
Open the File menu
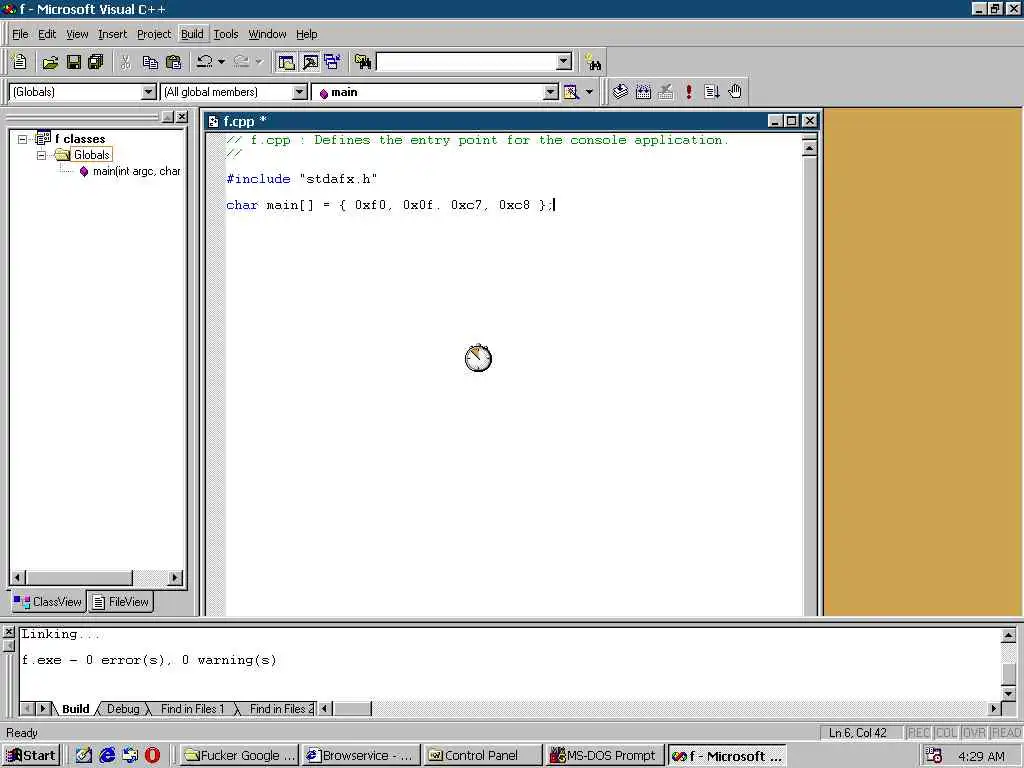tap(20, 34)
